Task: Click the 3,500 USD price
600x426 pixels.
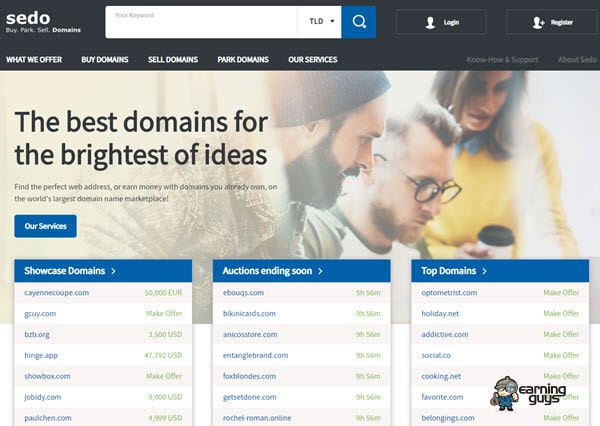Action: click(165, 335)
